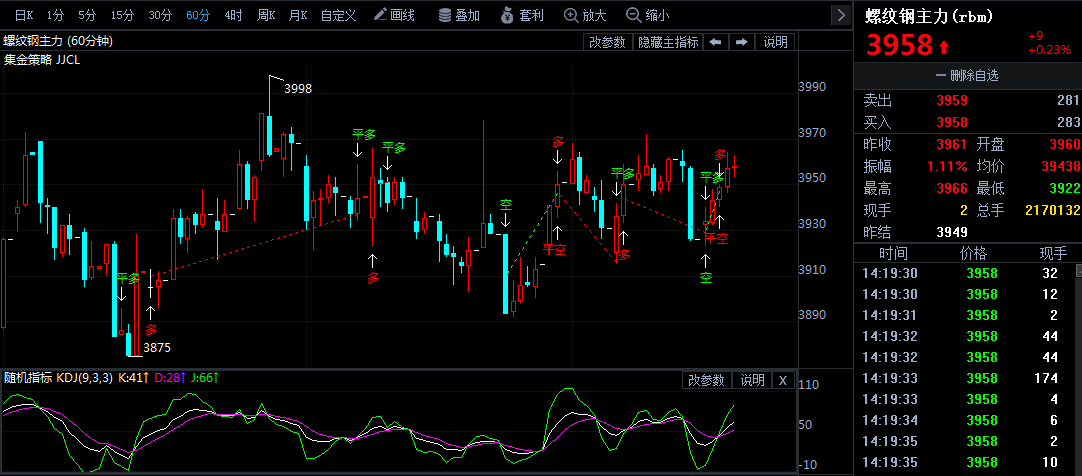Click 改参数 in KDJ panel
Image resolution: width=1082 pixels, height=476 pixels.
[x=707, y=380]
